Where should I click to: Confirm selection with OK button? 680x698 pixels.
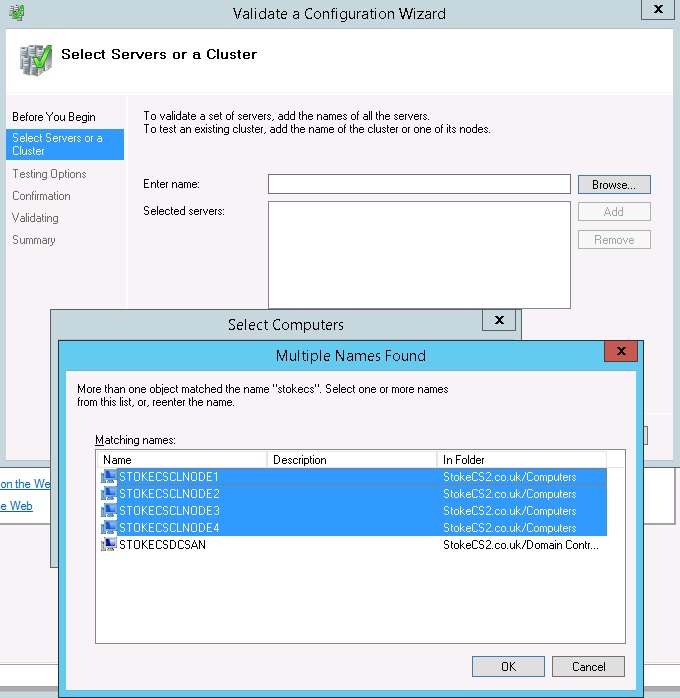pyautogui.click(x=508, y=666)
